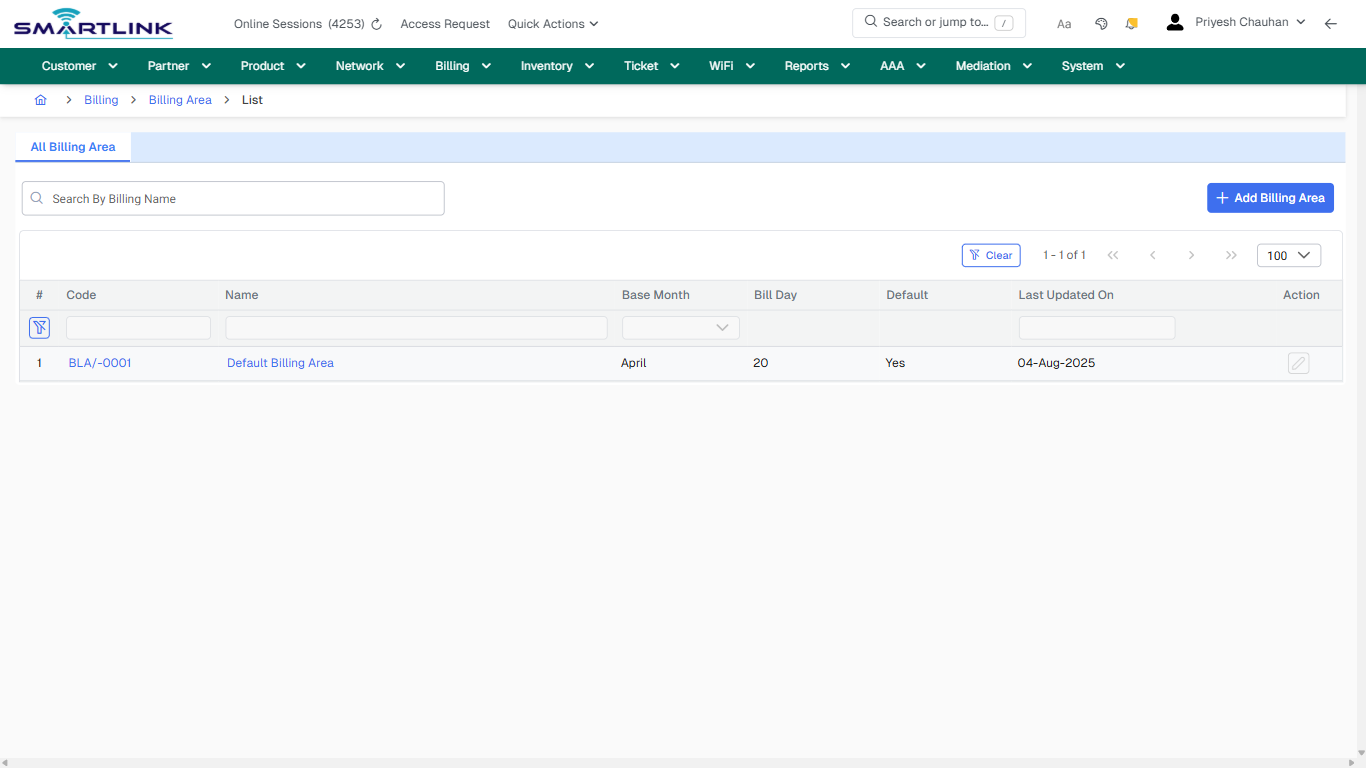This screenshot has width=1366, height=768.
Task: Select the All Billing Area tab
Action: [x=72, y=147]
